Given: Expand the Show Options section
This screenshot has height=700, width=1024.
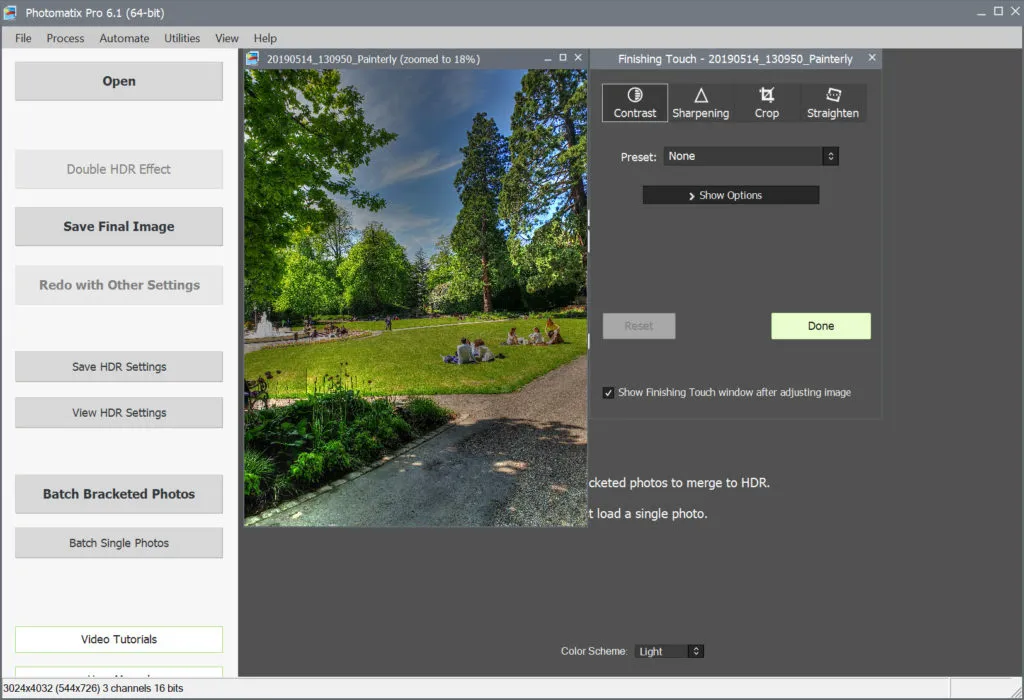Looking at the screenshot, I should [x=731, y=195].
